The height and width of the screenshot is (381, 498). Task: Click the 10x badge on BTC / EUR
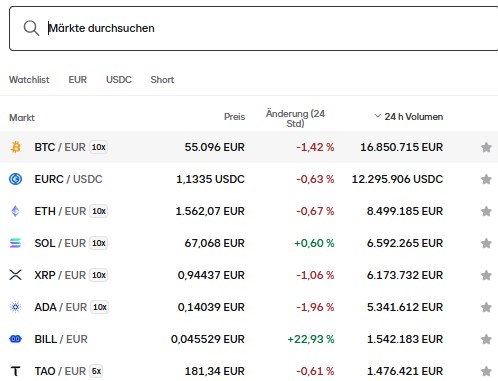(99, 147)
